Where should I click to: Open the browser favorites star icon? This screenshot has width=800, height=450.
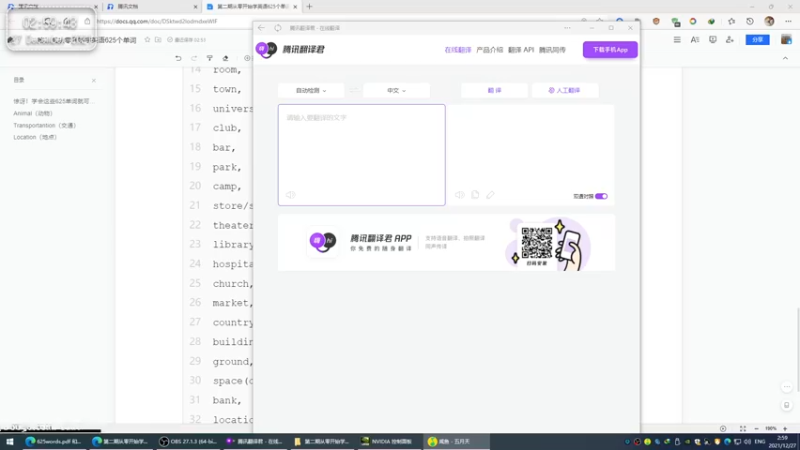tap(732, 21)
